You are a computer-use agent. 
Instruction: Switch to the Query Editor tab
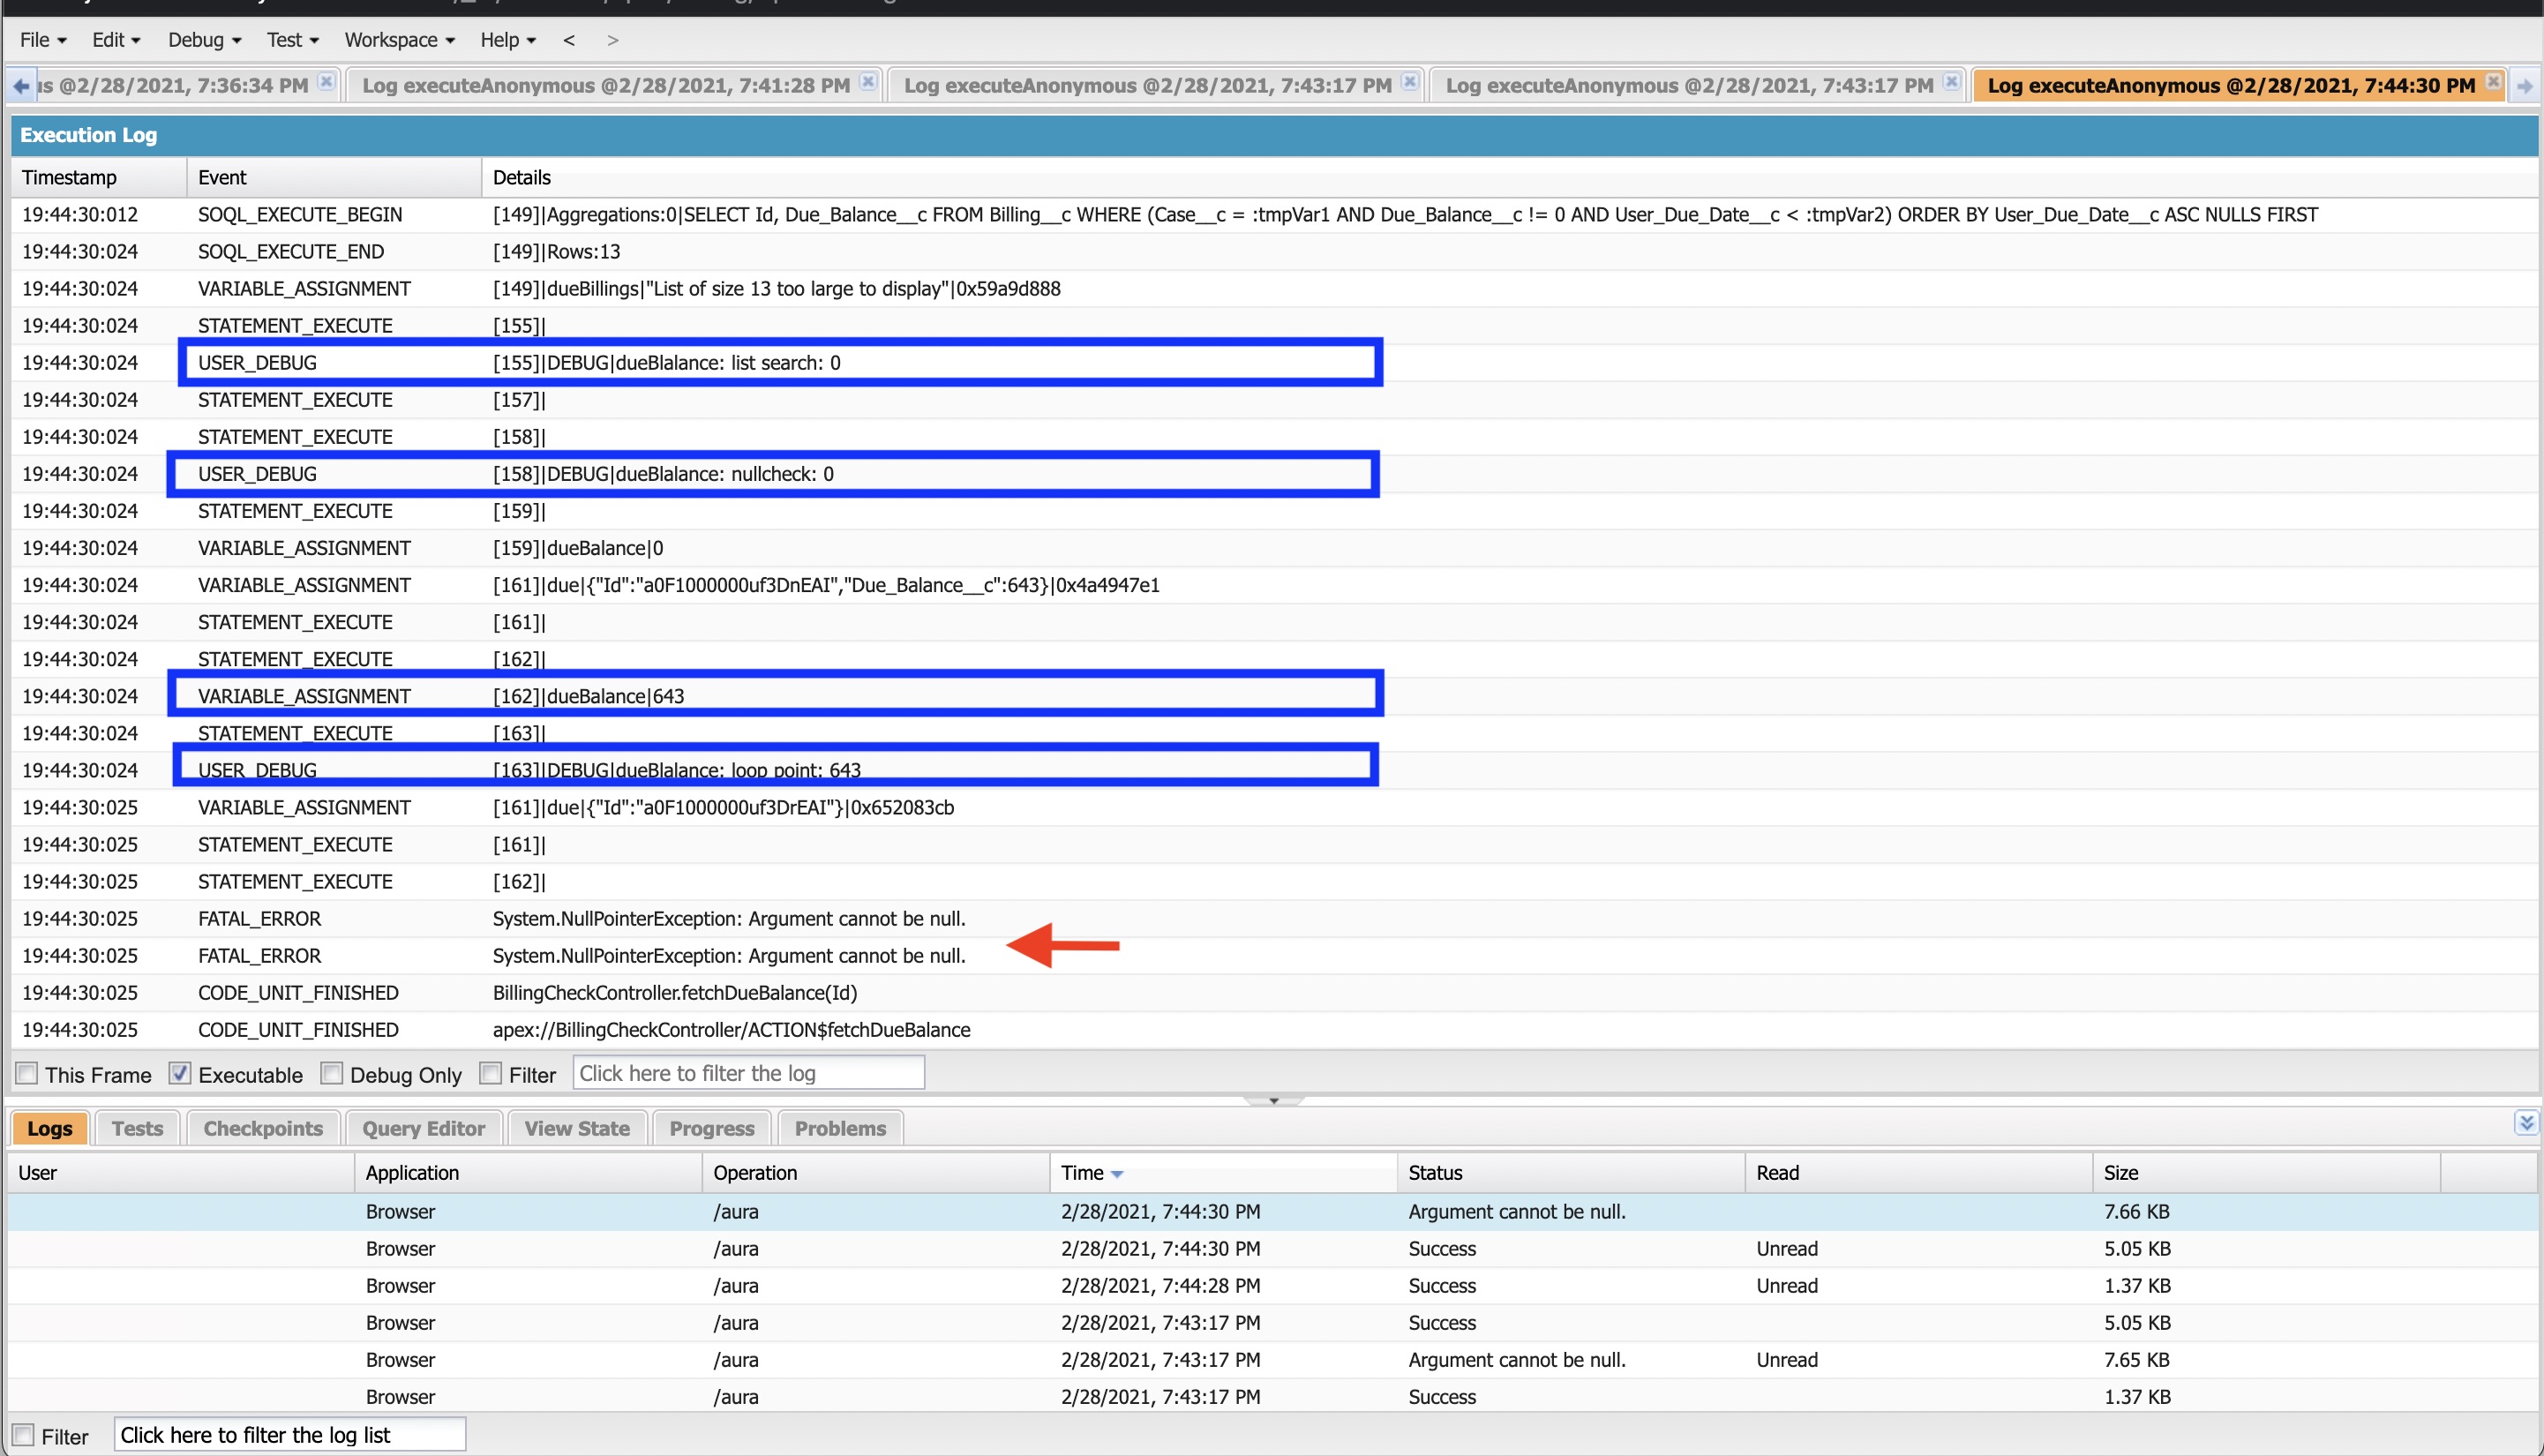click(423, 1128)
